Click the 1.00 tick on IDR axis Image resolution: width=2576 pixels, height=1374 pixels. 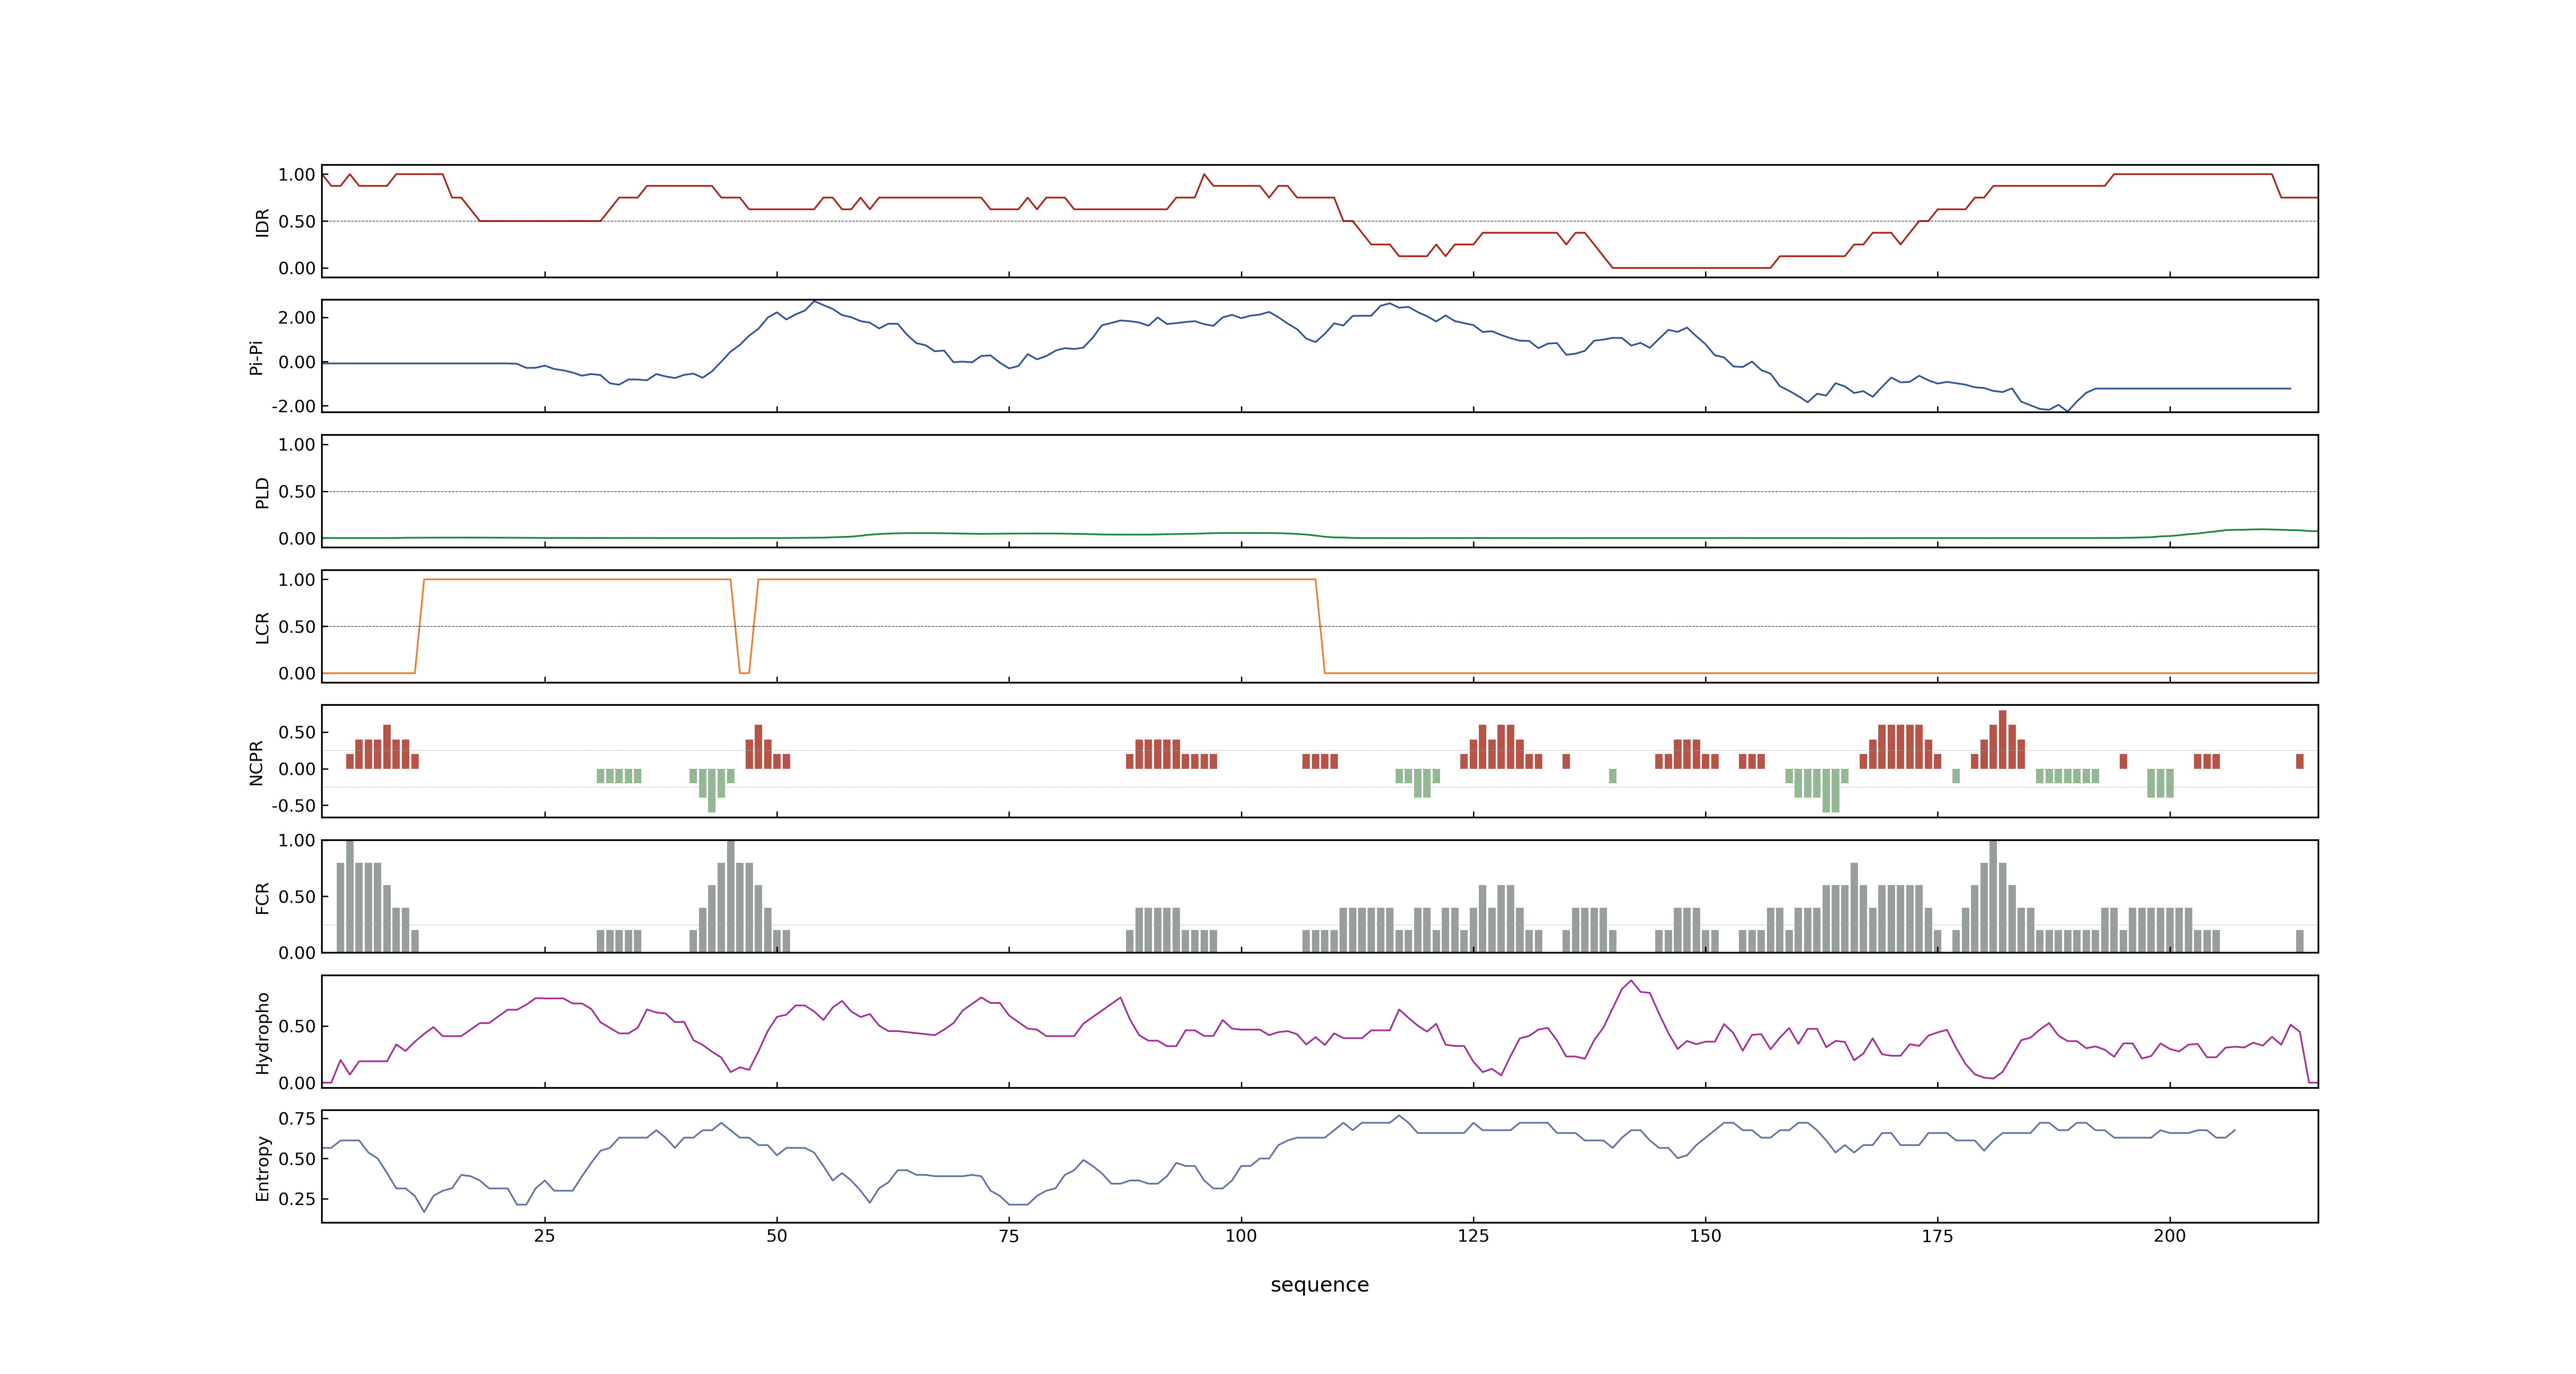click(297, 175)
